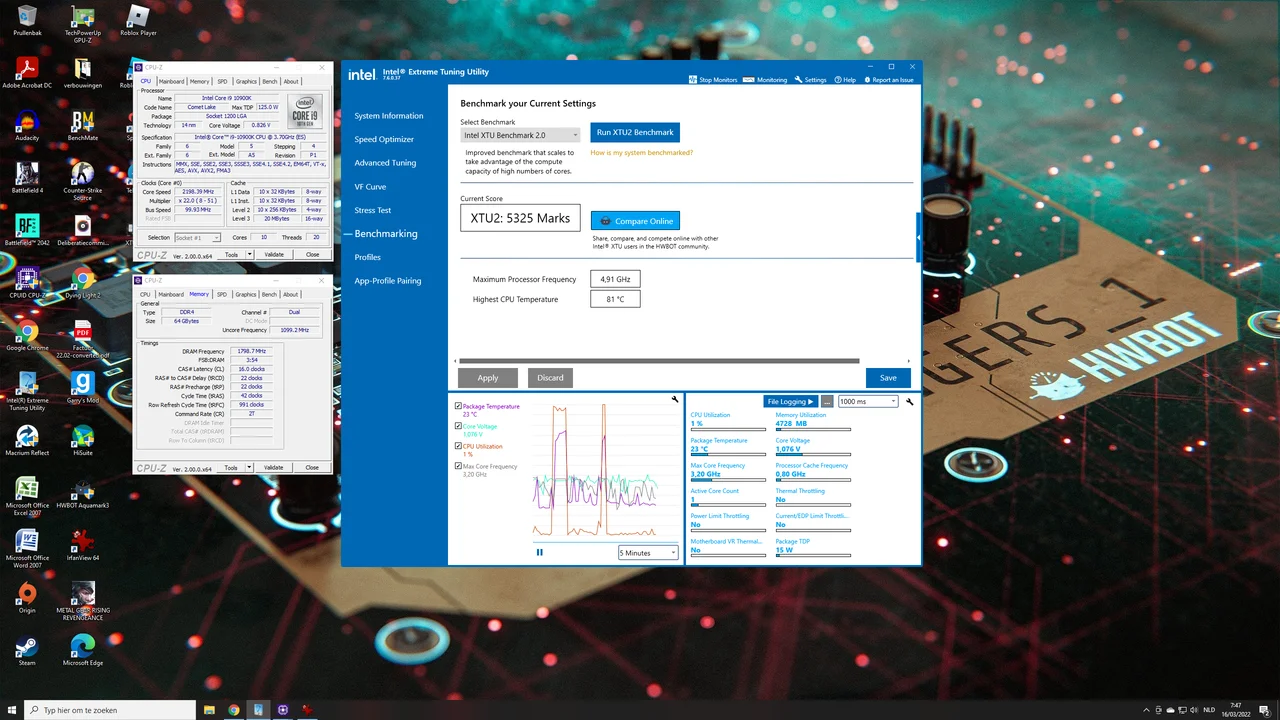1280x720 pixels.
Task: Open XTU Settings from the header
Action: [811, 80]
